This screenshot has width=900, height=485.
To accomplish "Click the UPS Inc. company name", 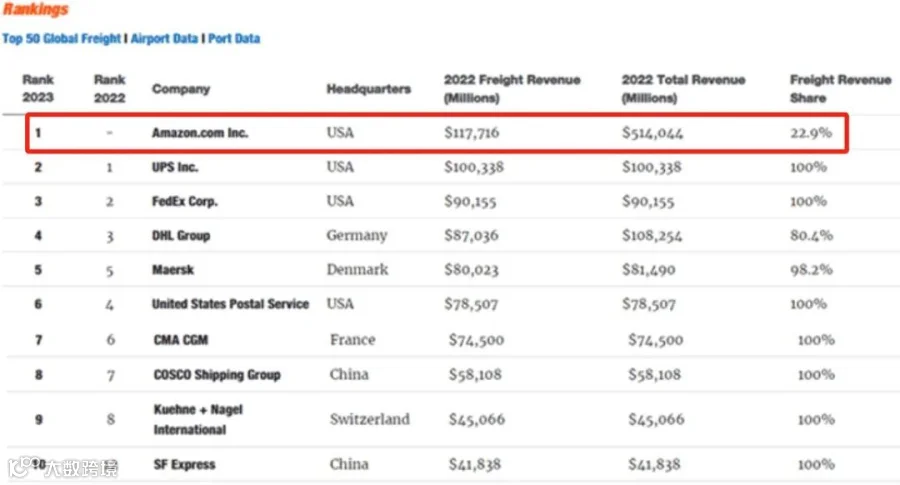I will point(175,167).
